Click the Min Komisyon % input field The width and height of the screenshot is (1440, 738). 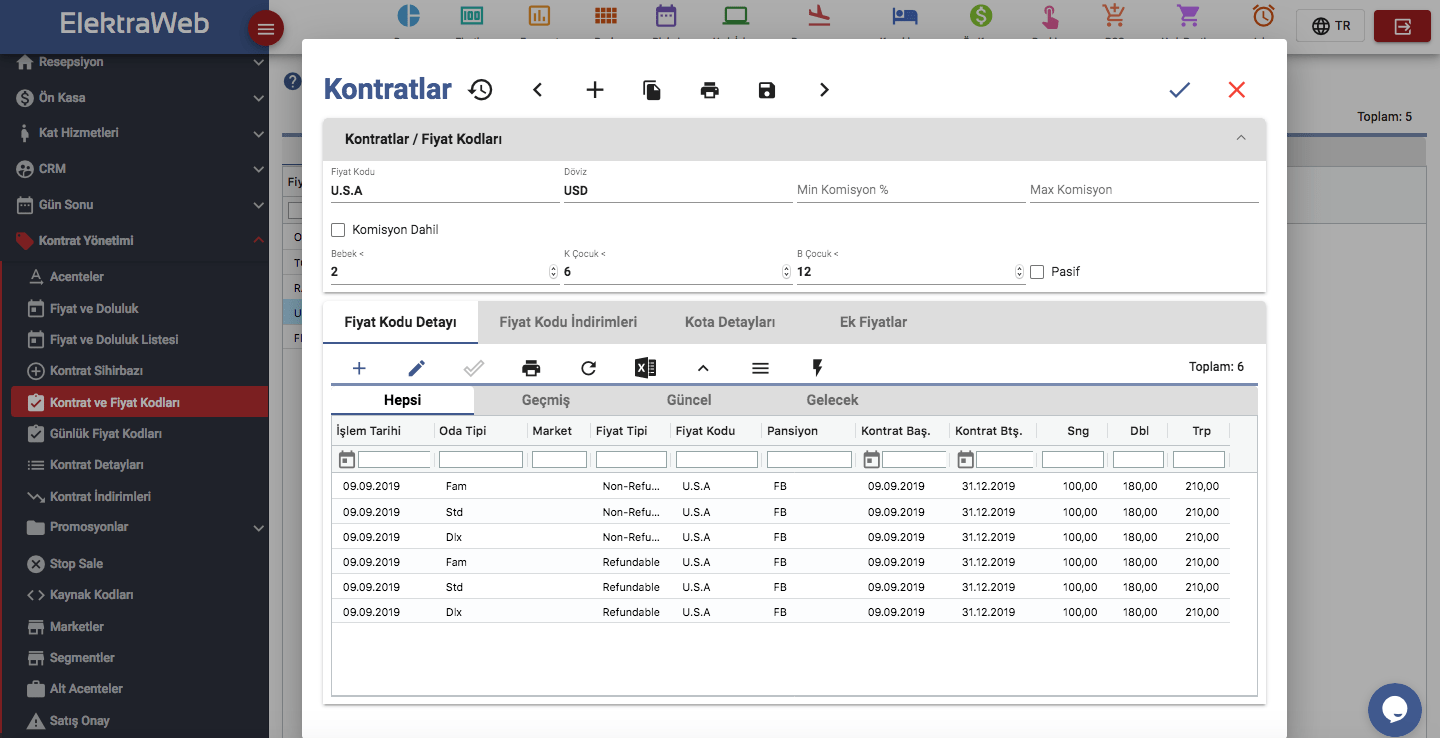tap(911, 190)
